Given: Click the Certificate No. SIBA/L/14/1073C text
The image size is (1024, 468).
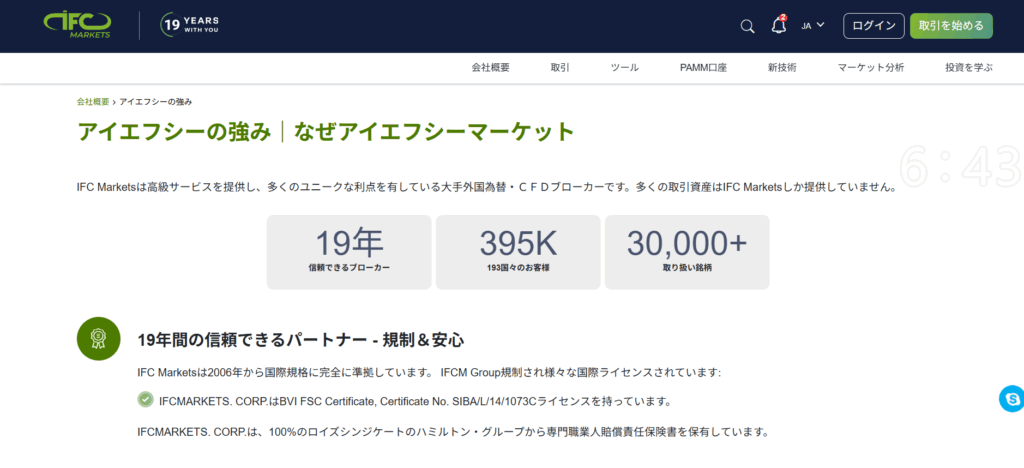Looking at the screenshot, I should point(456,400).
